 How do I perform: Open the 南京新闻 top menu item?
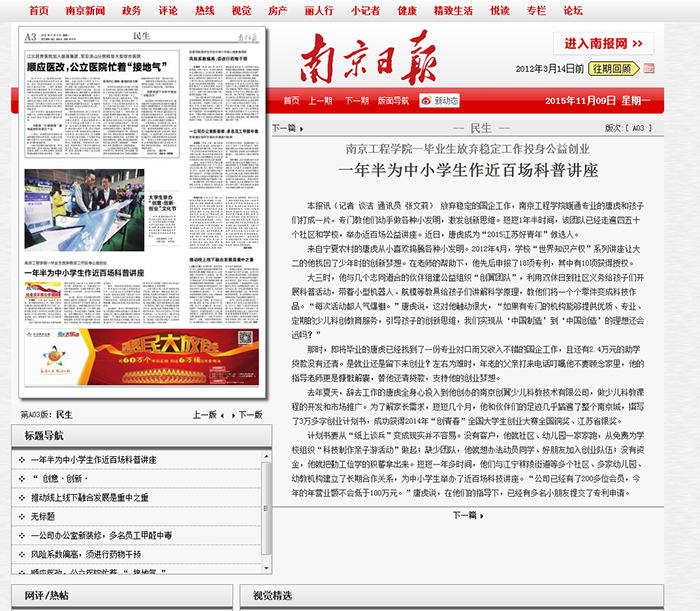click(x=85, y=10)
